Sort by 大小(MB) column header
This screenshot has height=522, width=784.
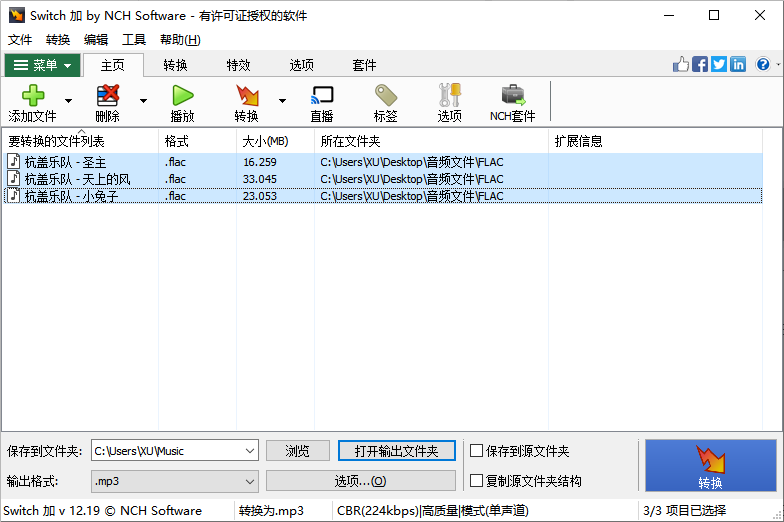(276, 142)
